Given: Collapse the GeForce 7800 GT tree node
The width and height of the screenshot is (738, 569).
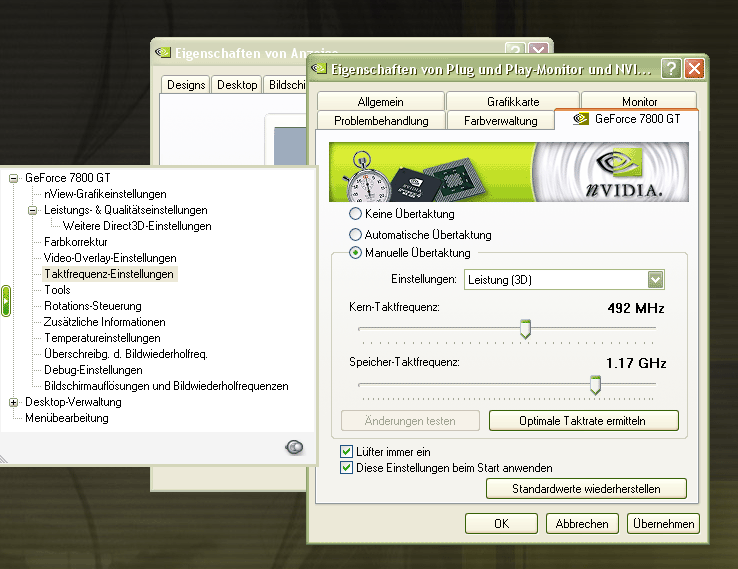Looking at the screenshot, I should point(14,178).
